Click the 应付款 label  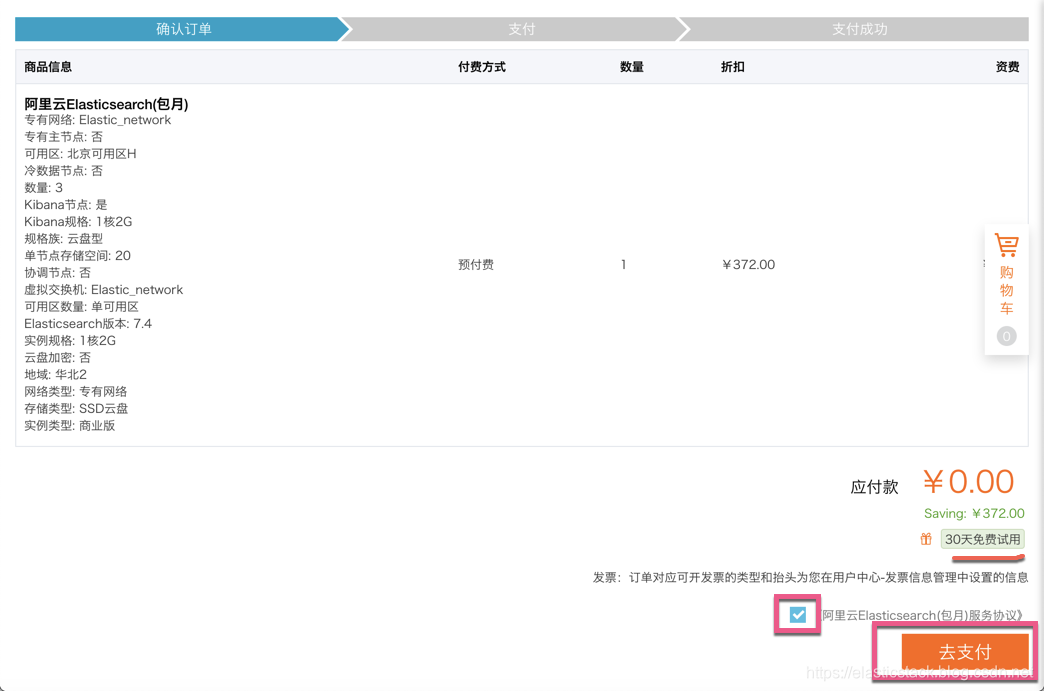[874, 487]
